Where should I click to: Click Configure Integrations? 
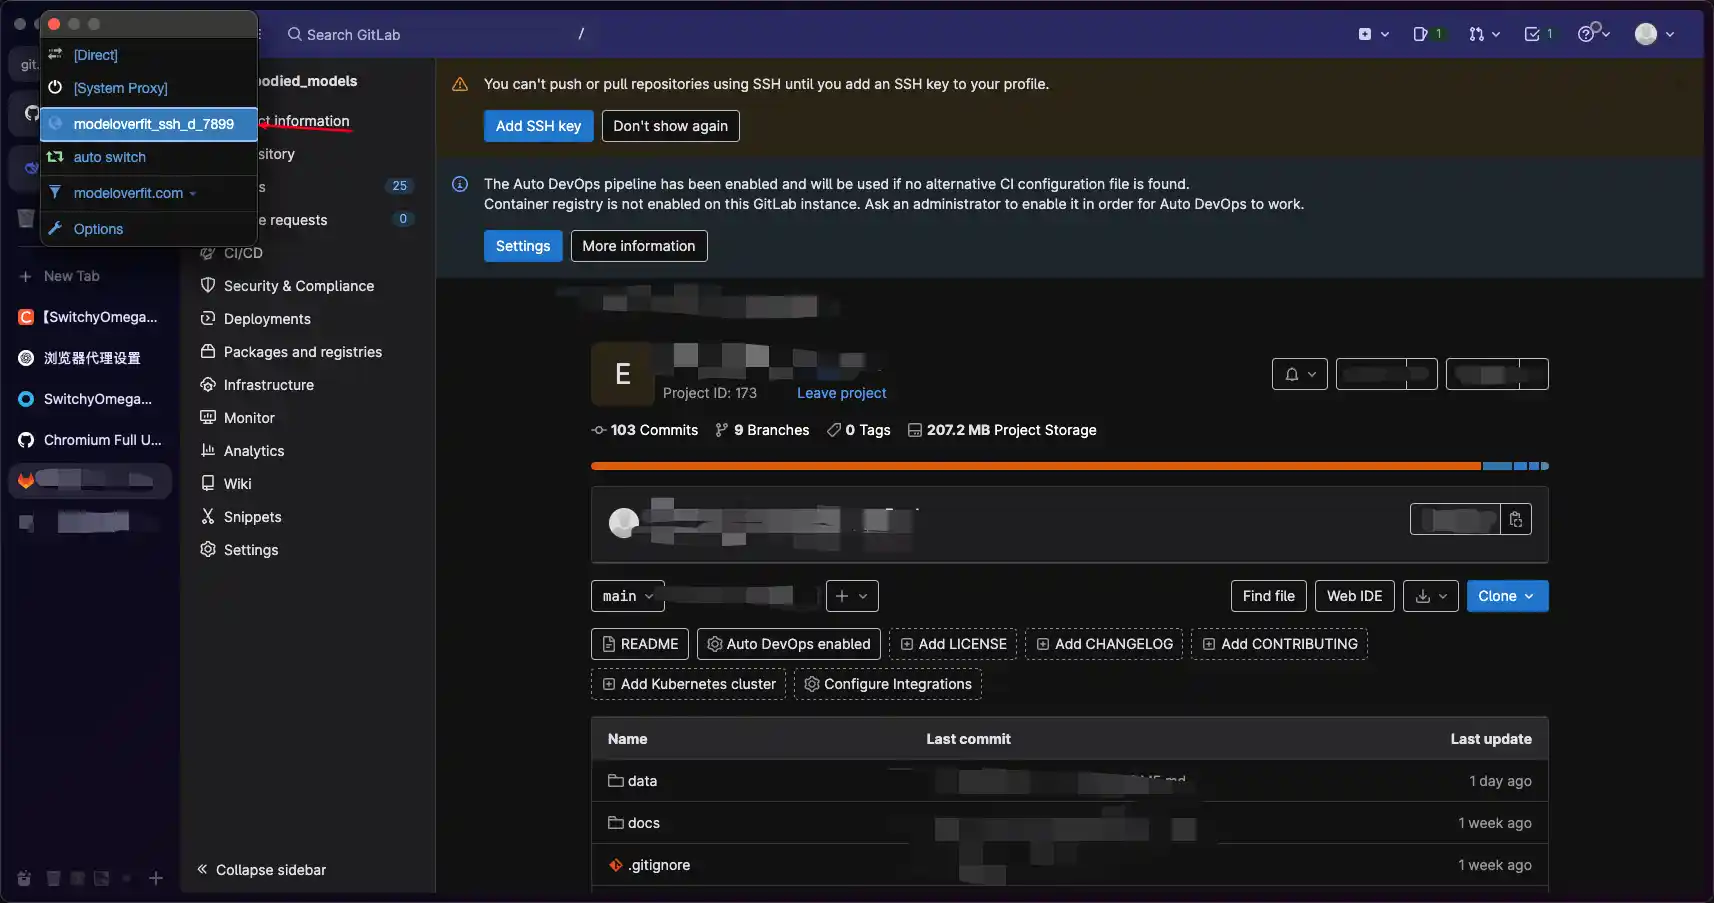888,684
